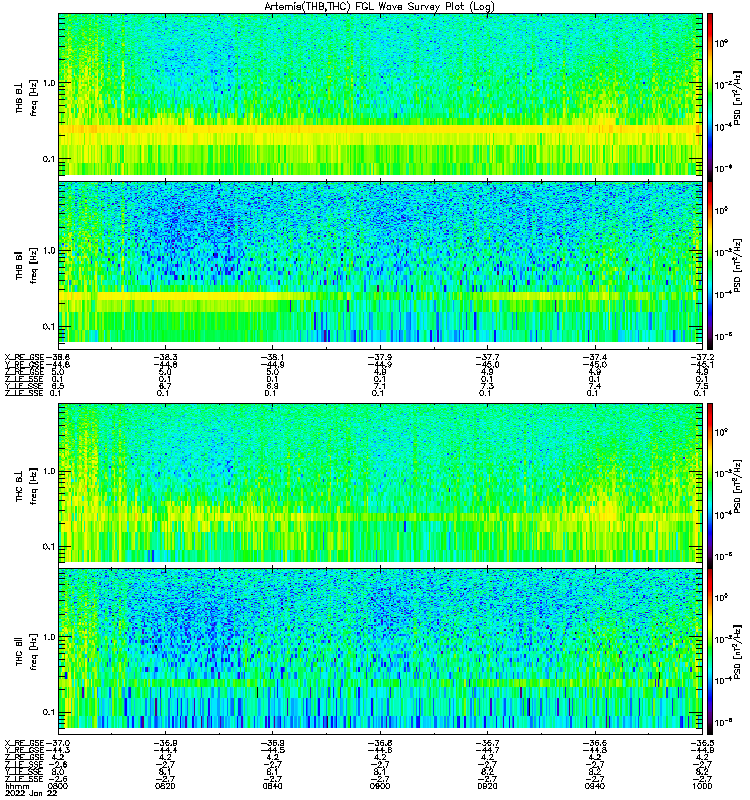Click the colorbar beside the THC B∥ panel
The width and height of the screenshot is (750, 800).
[x=710, y=652]
